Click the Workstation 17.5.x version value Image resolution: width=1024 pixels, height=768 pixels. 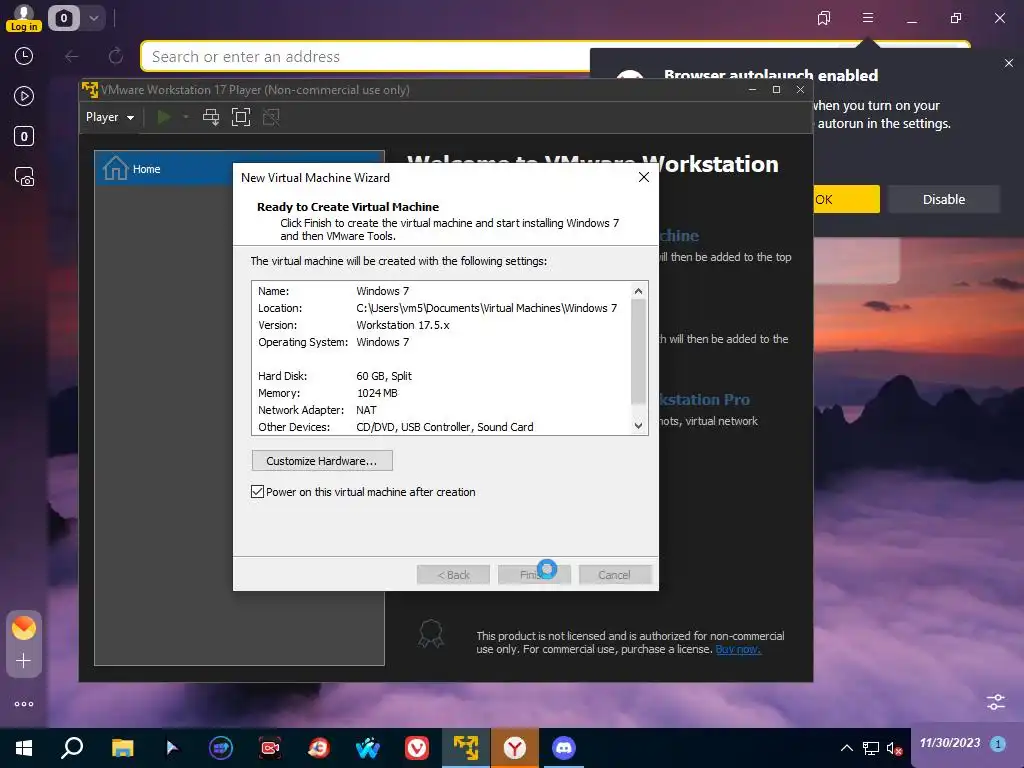pos(403,325)
